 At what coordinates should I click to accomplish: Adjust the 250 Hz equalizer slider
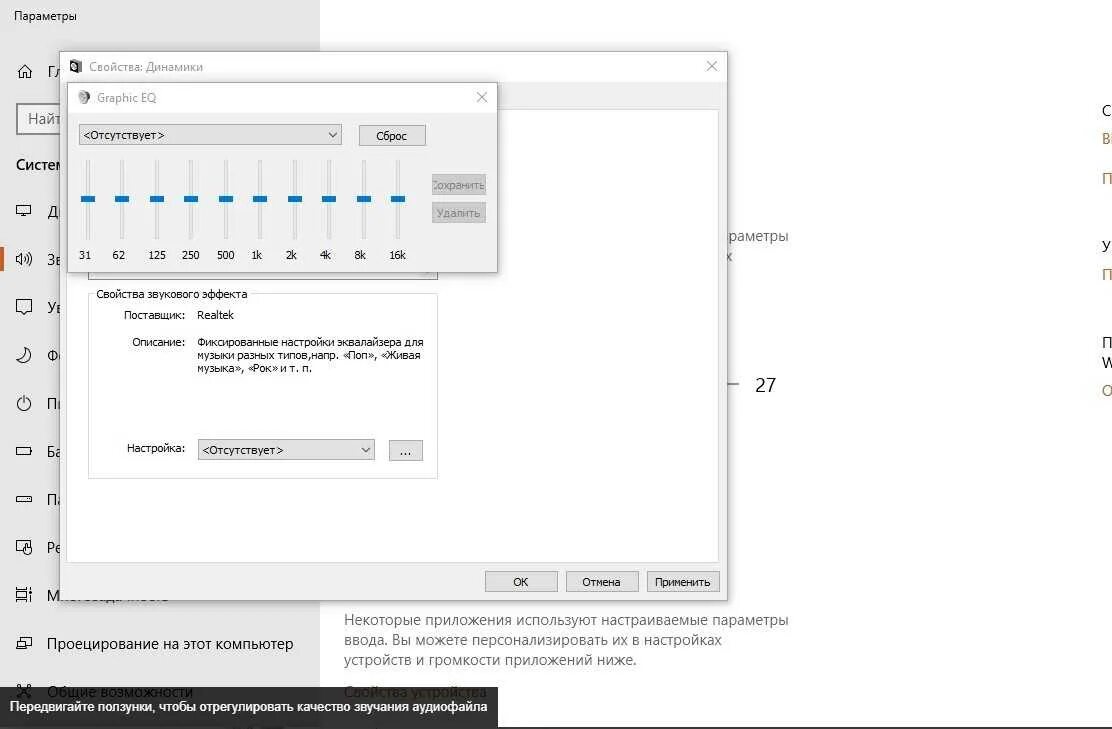pyautogui.click(x=191, y=199)
